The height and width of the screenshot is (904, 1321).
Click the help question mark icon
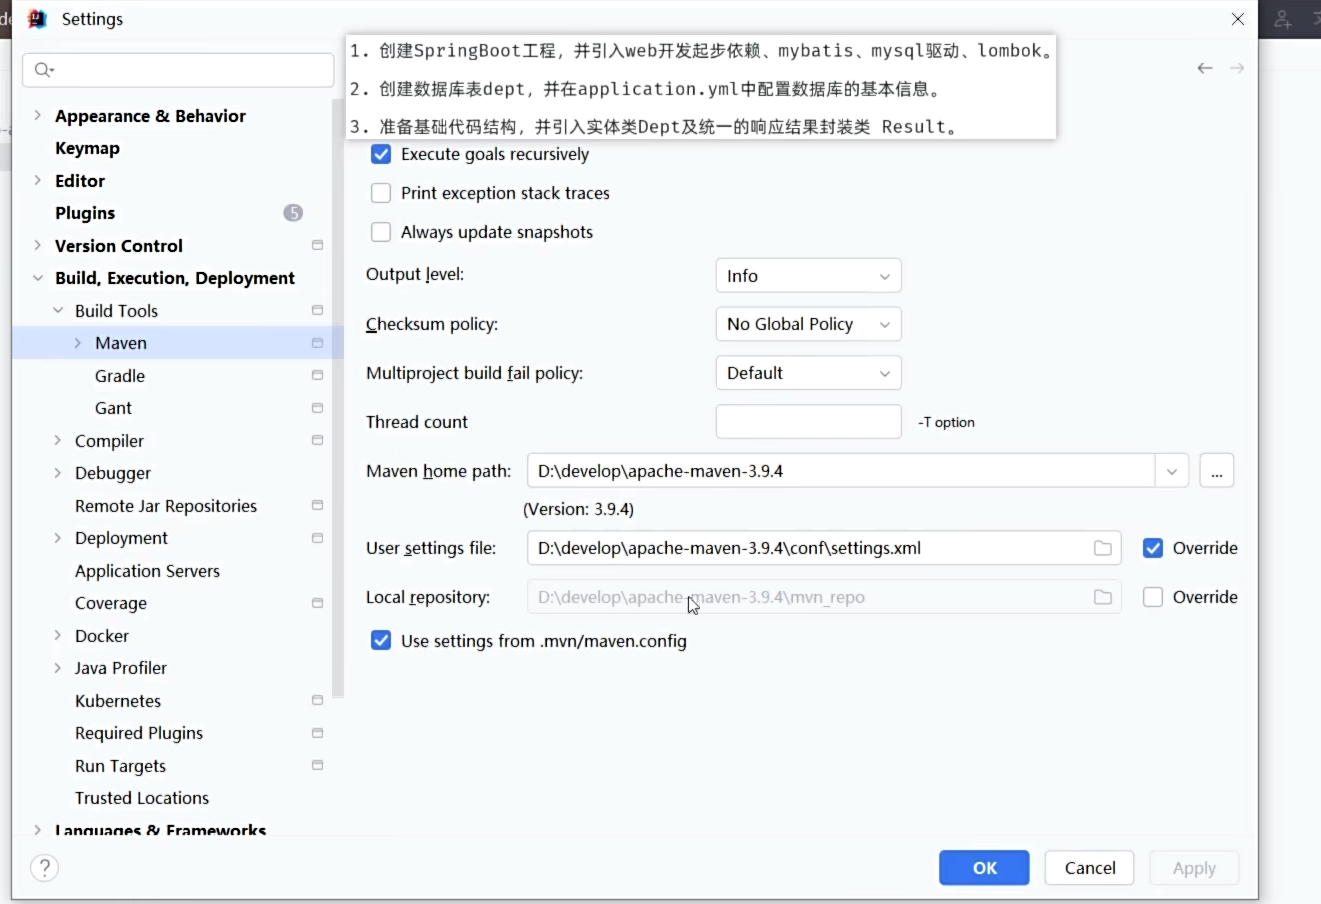pyautogui.click(x=44, y=868)
